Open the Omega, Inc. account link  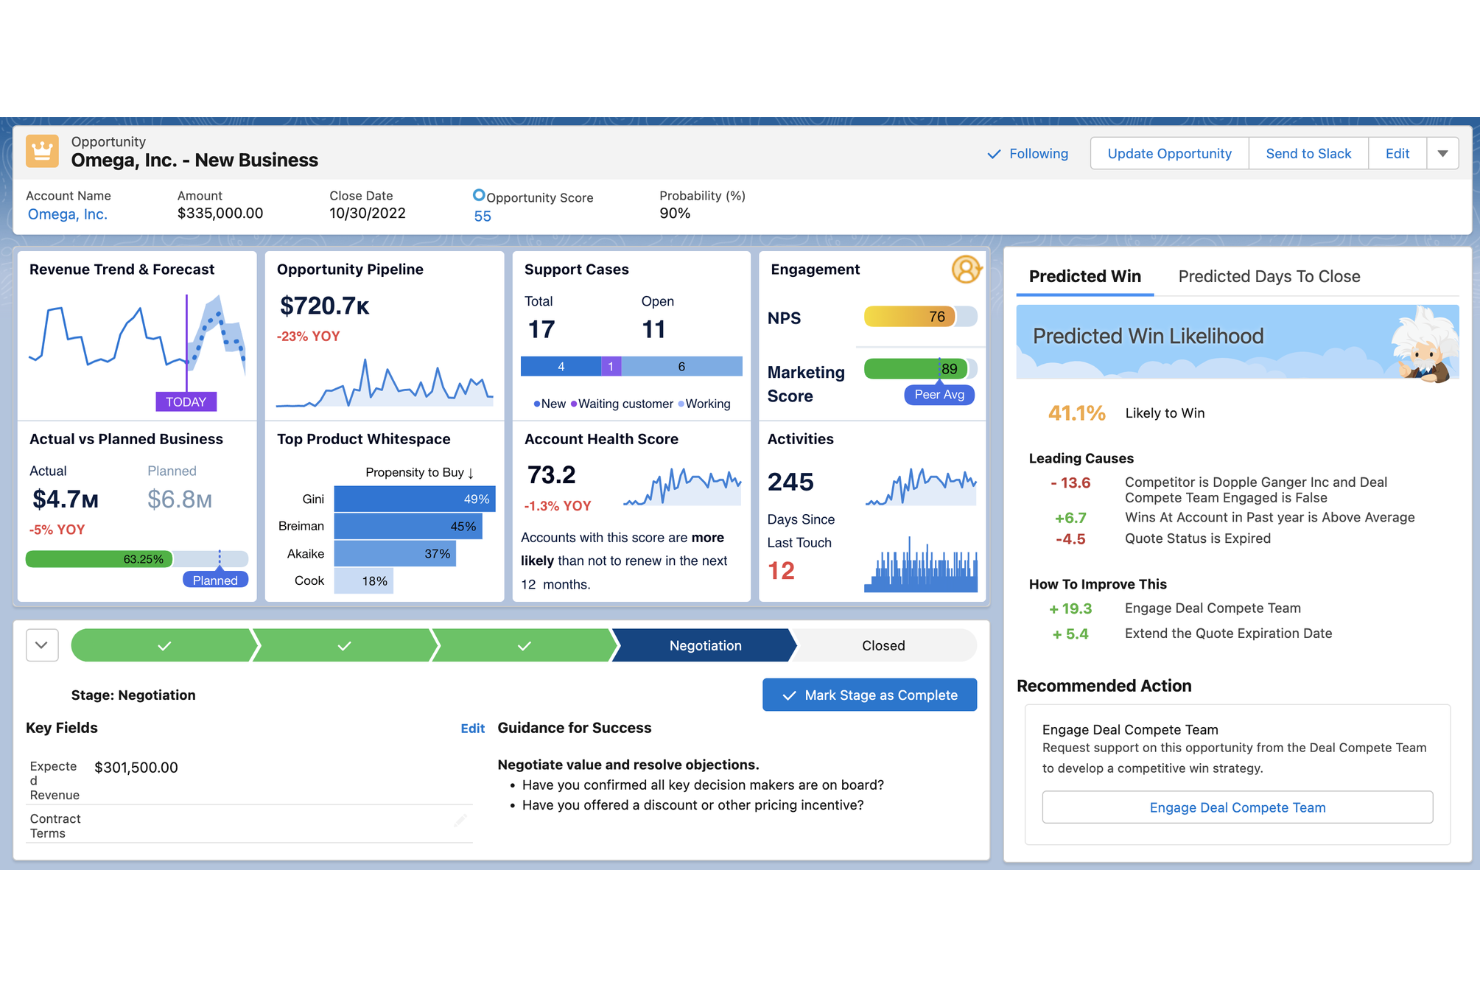pyautogui.click(x=66, y=214)
